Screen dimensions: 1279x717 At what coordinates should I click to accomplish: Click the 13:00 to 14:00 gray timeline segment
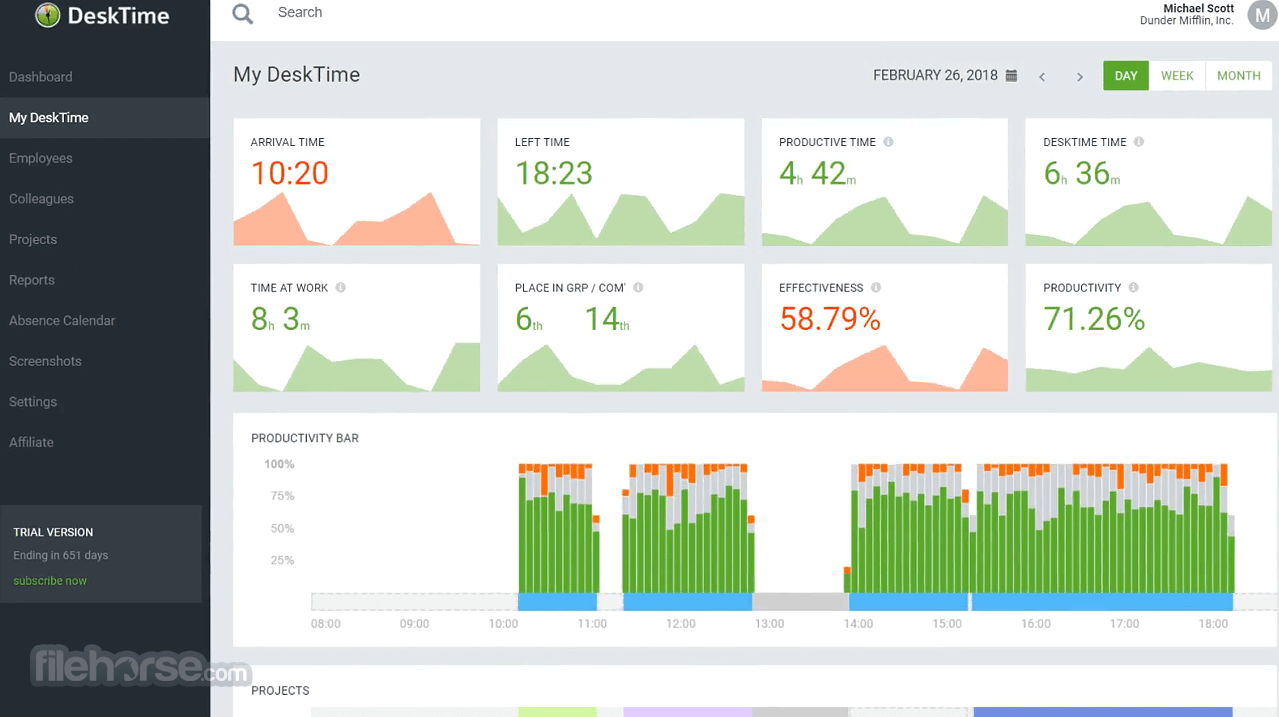pos(800,602)
